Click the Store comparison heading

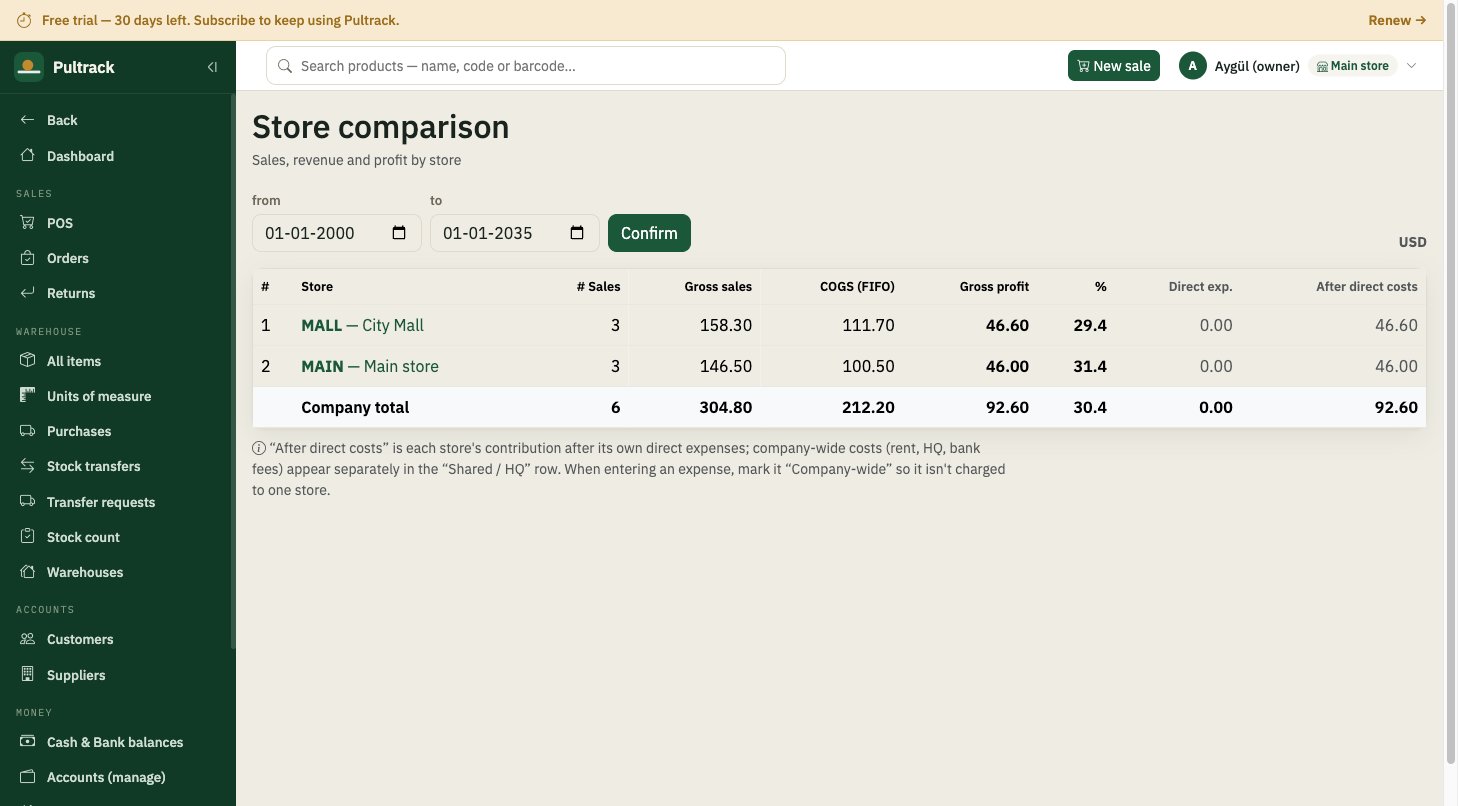click(x=380, y=127)
